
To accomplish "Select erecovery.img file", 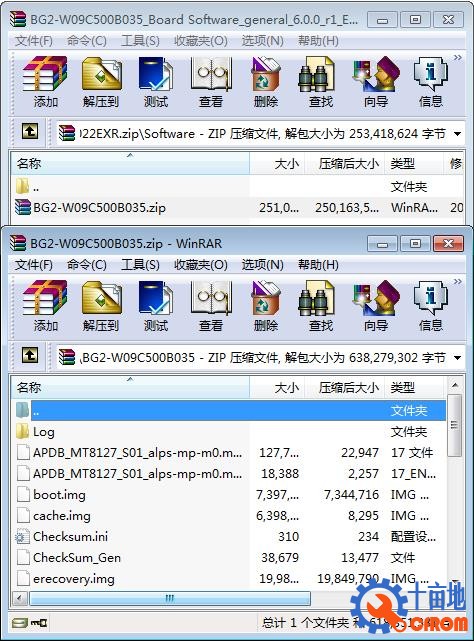I will 229,578.
